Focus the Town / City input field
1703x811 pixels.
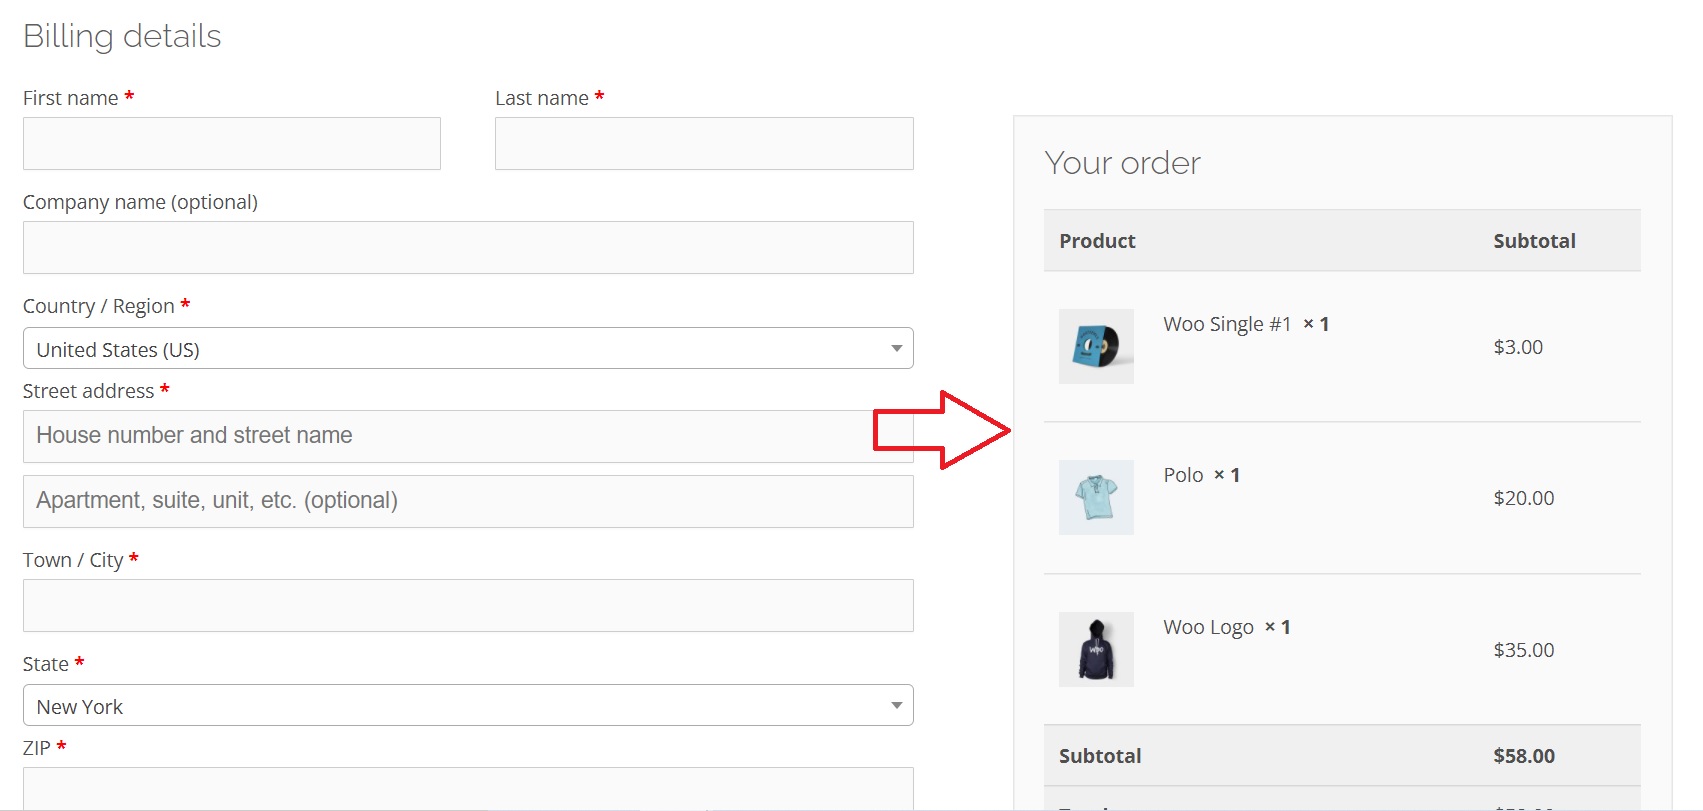click(x=468, y=605)
